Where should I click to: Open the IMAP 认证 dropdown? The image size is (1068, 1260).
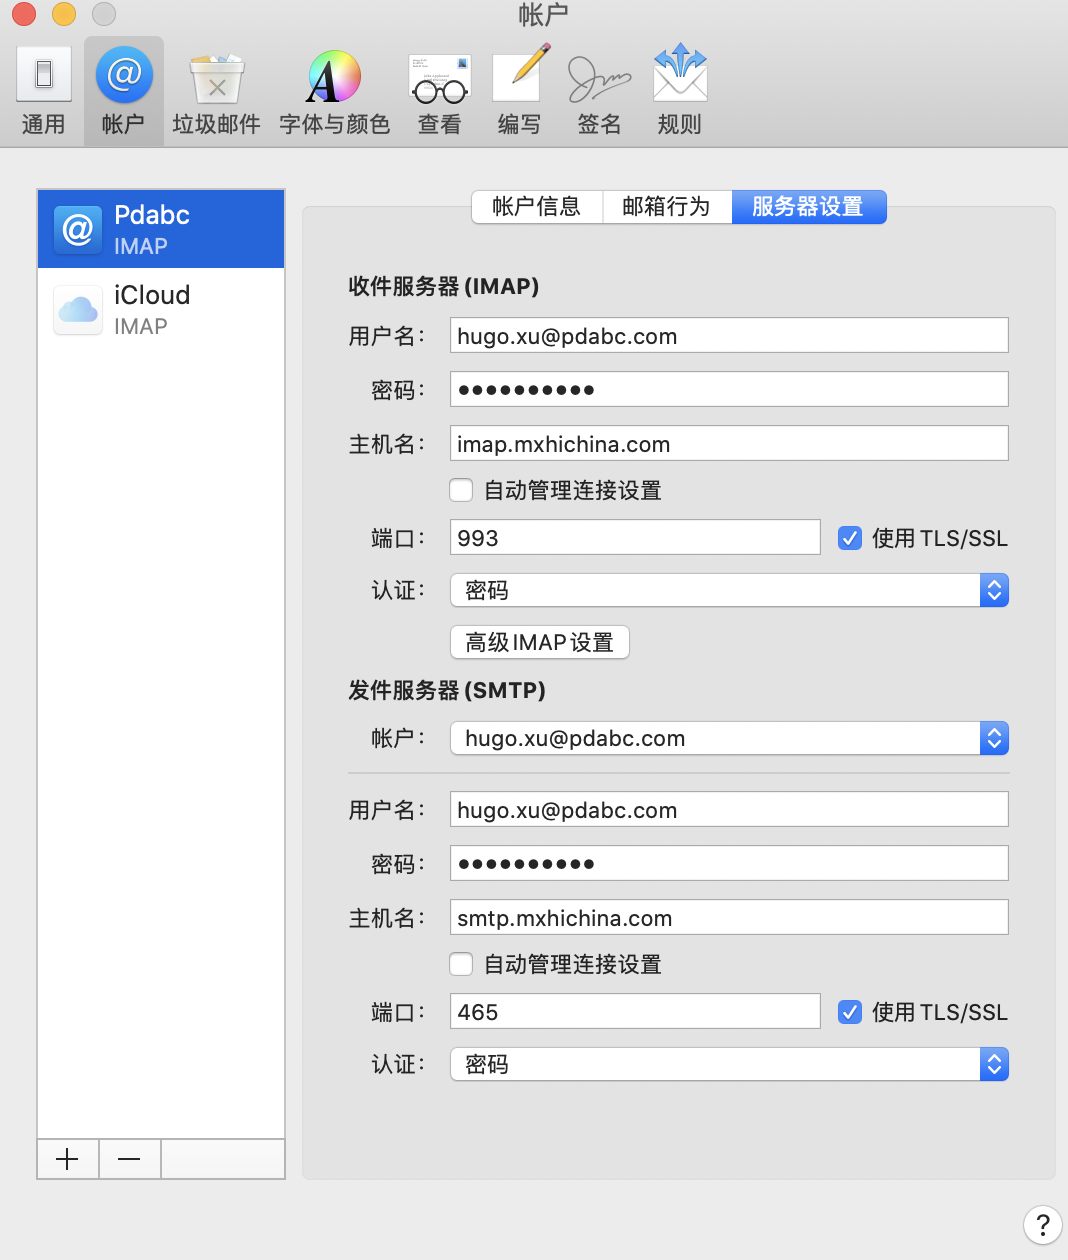click(994, 590)
